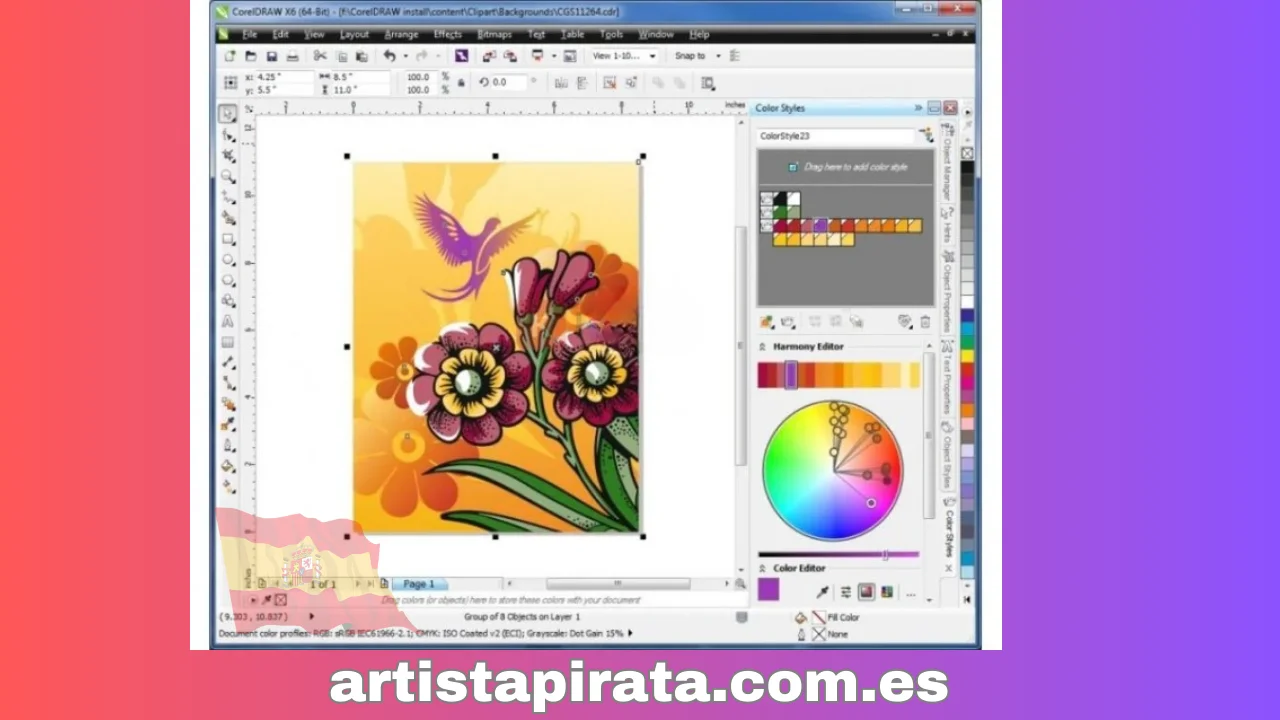Viewport: 1280px width, 720px height.
Task: Toggle the color palettes mode in Color Editor
Action: (887, 592)
